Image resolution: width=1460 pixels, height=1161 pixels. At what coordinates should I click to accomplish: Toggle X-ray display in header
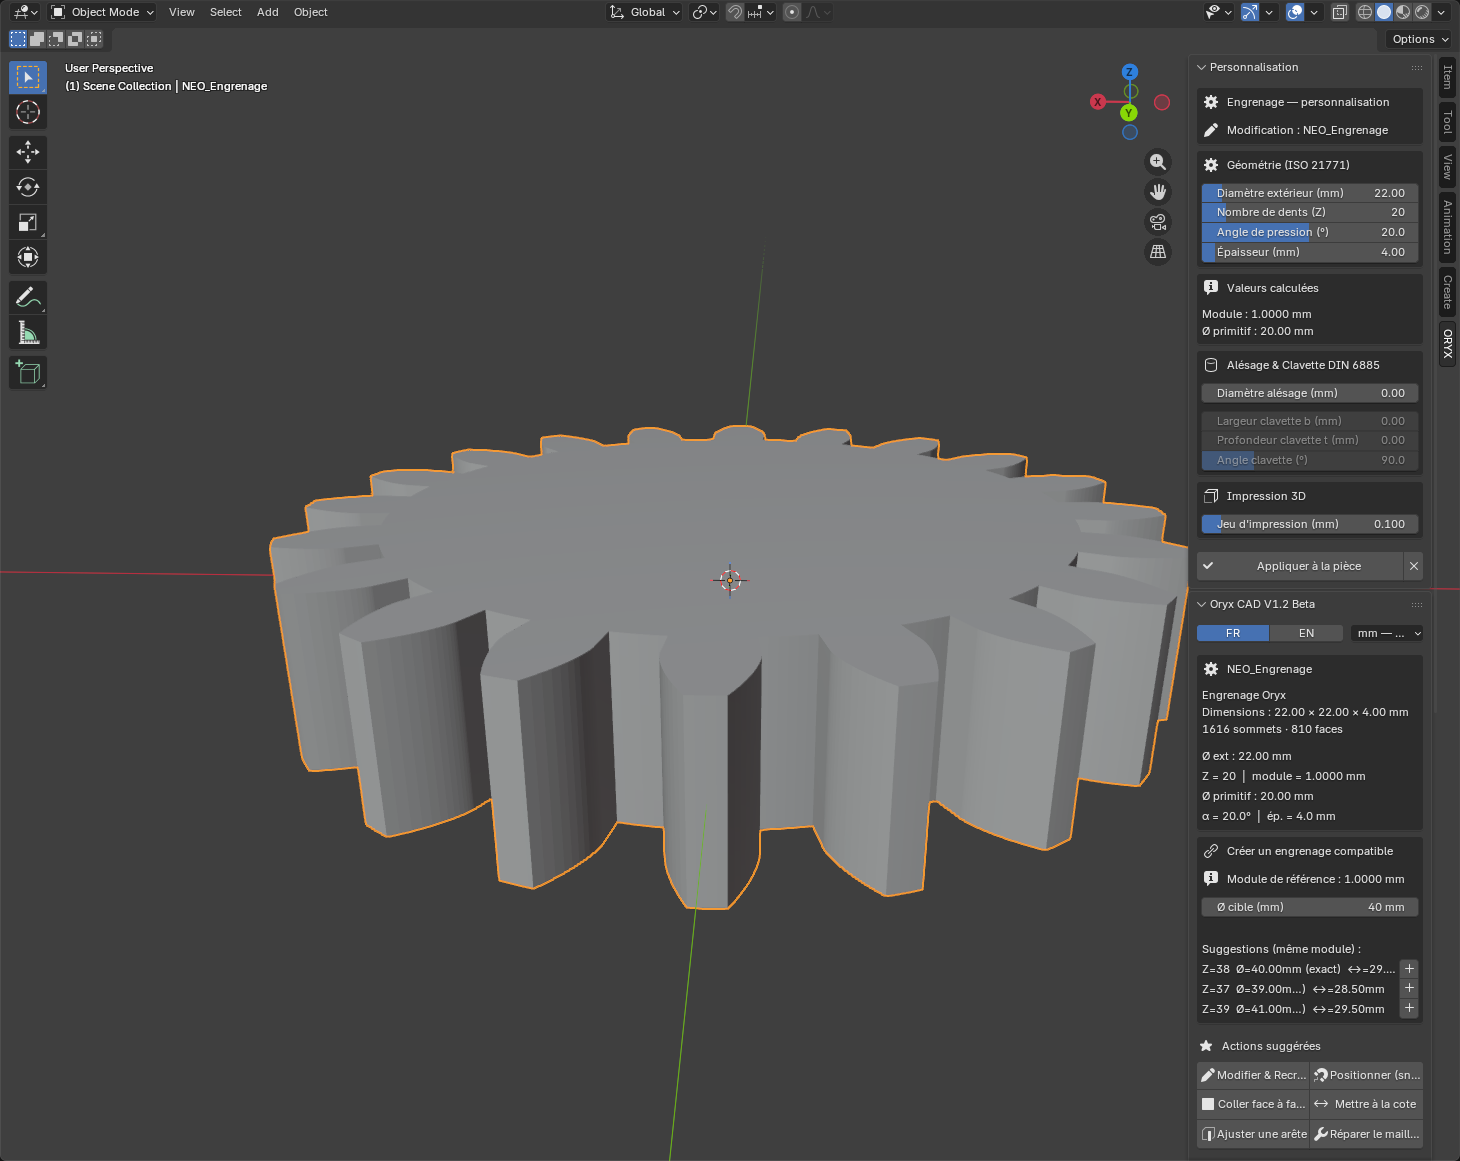[1340, 12]
